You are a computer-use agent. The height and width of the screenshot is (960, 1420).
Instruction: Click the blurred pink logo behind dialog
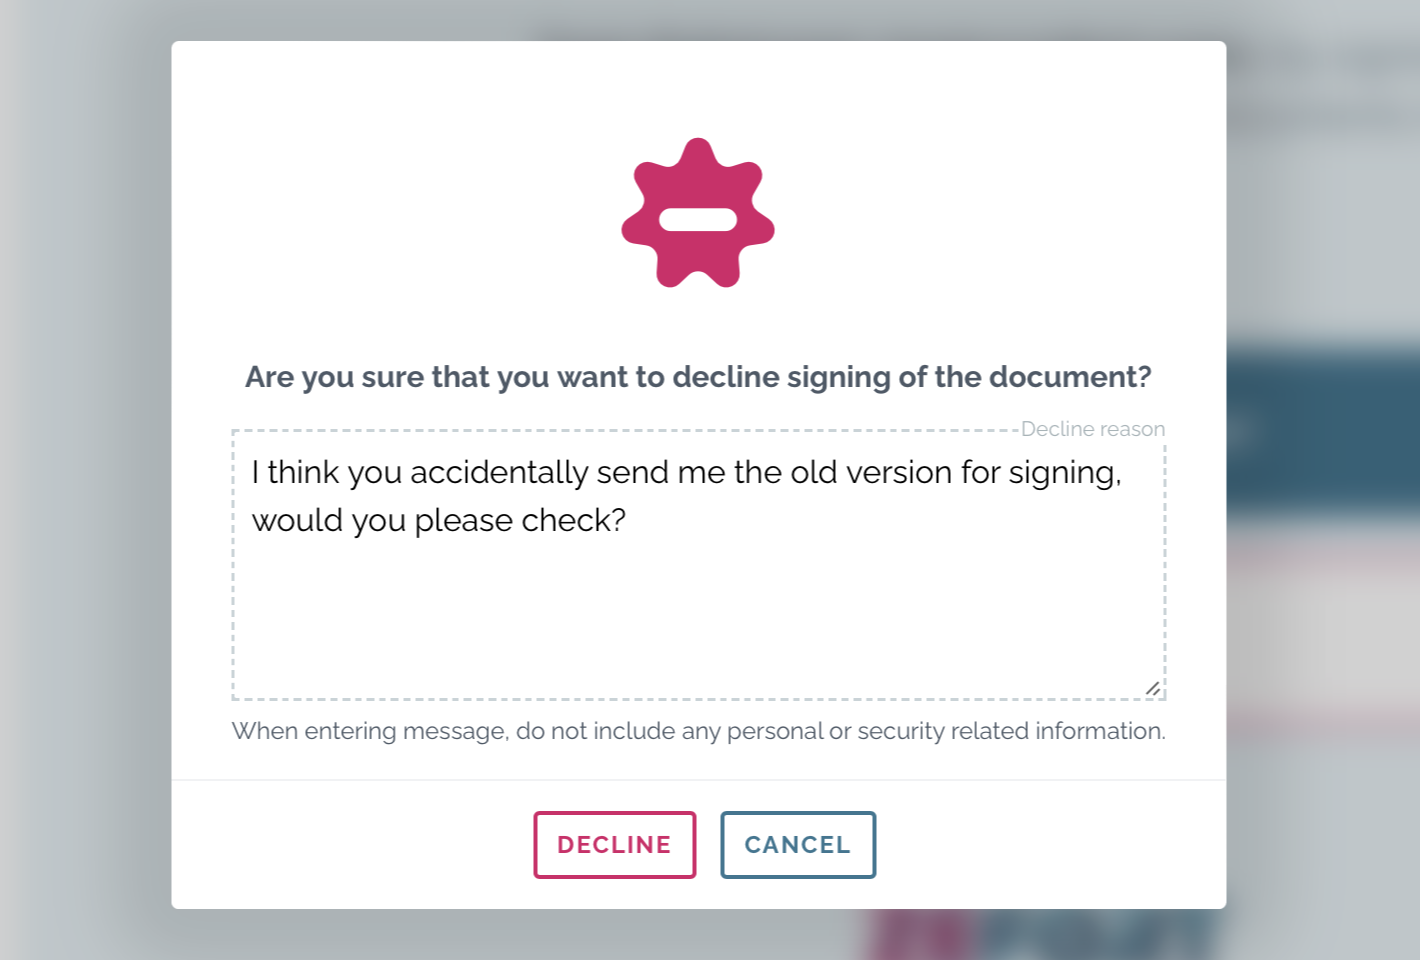[x=920, y=935]
